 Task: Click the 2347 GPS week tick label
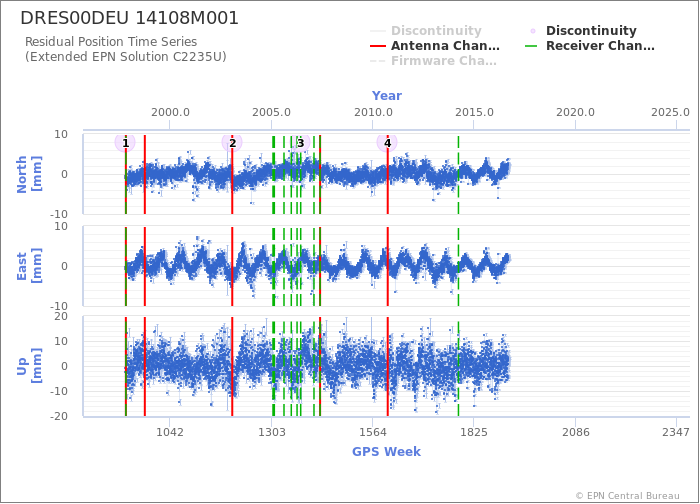point(676,432)
